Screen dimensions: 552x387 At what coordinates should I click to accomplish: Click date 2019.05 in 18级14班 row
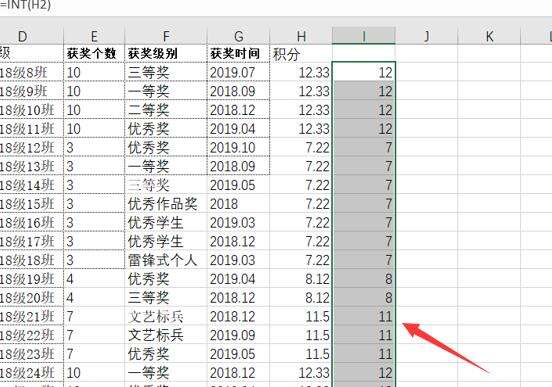(239, 185)
